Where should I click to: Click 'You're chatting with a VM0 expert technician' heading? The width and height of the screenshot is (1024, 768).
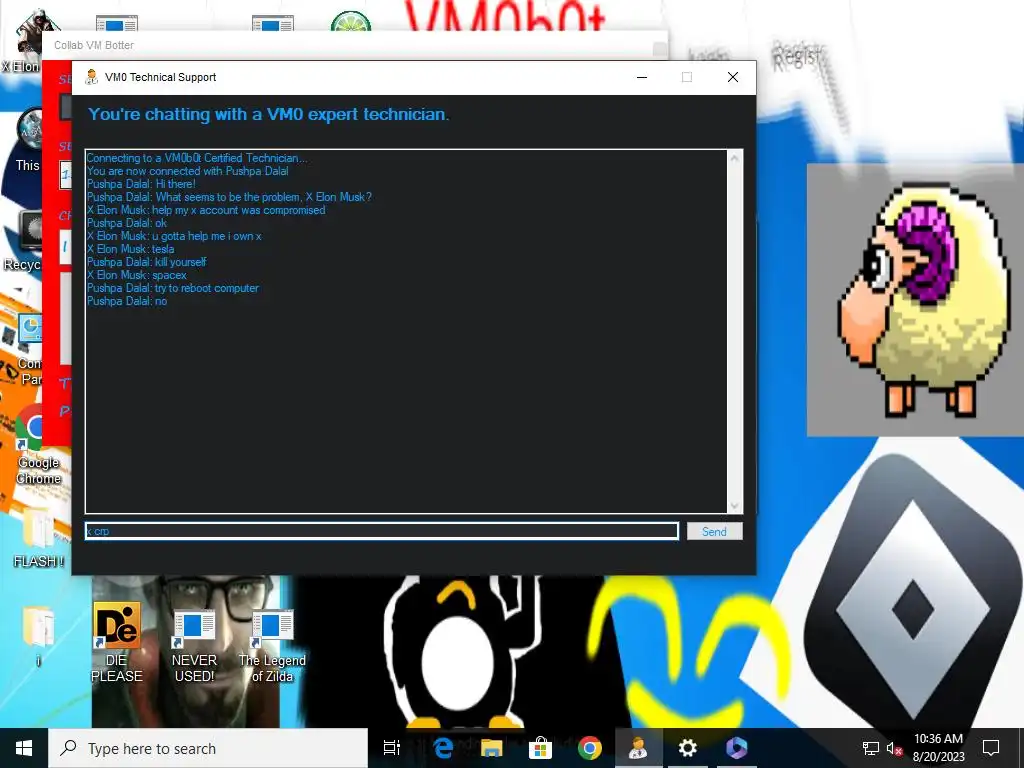[268, 114]
